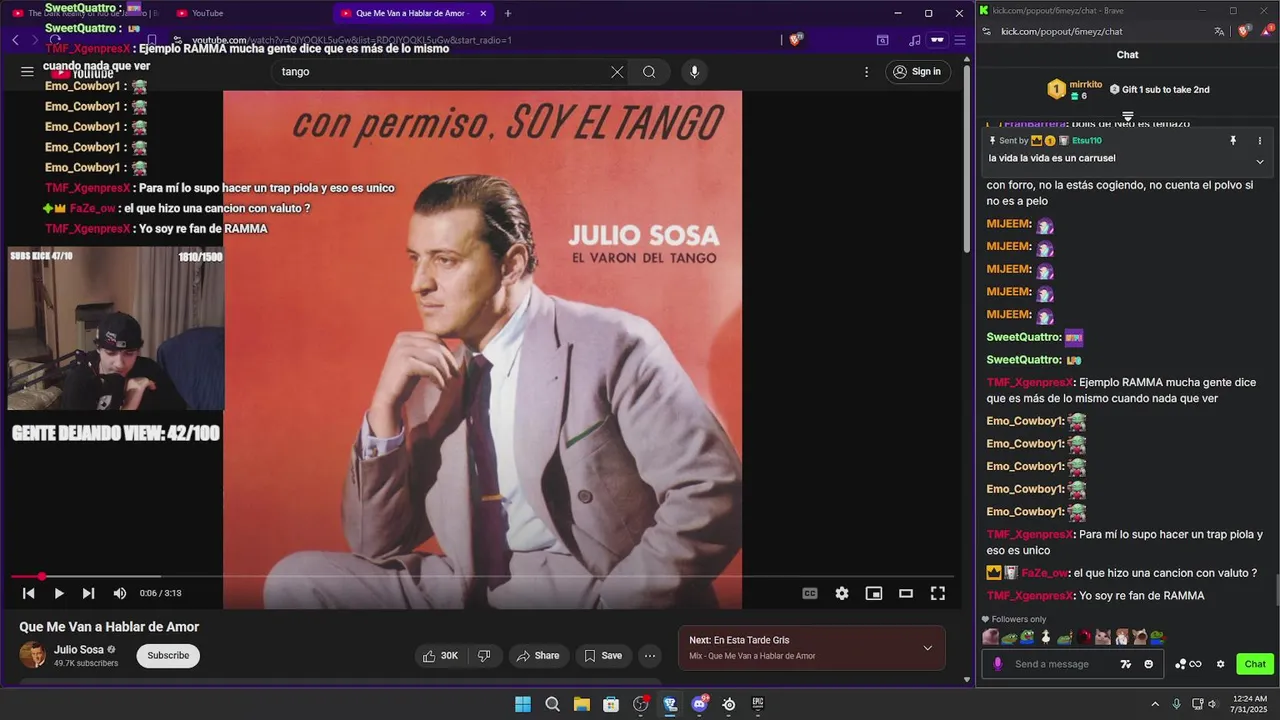This screenshot has width=1280, height=720.
Task: Click Brave Rewards triangle icon in Kick window
Action: pyautogui.click(x=1265, y=32)
